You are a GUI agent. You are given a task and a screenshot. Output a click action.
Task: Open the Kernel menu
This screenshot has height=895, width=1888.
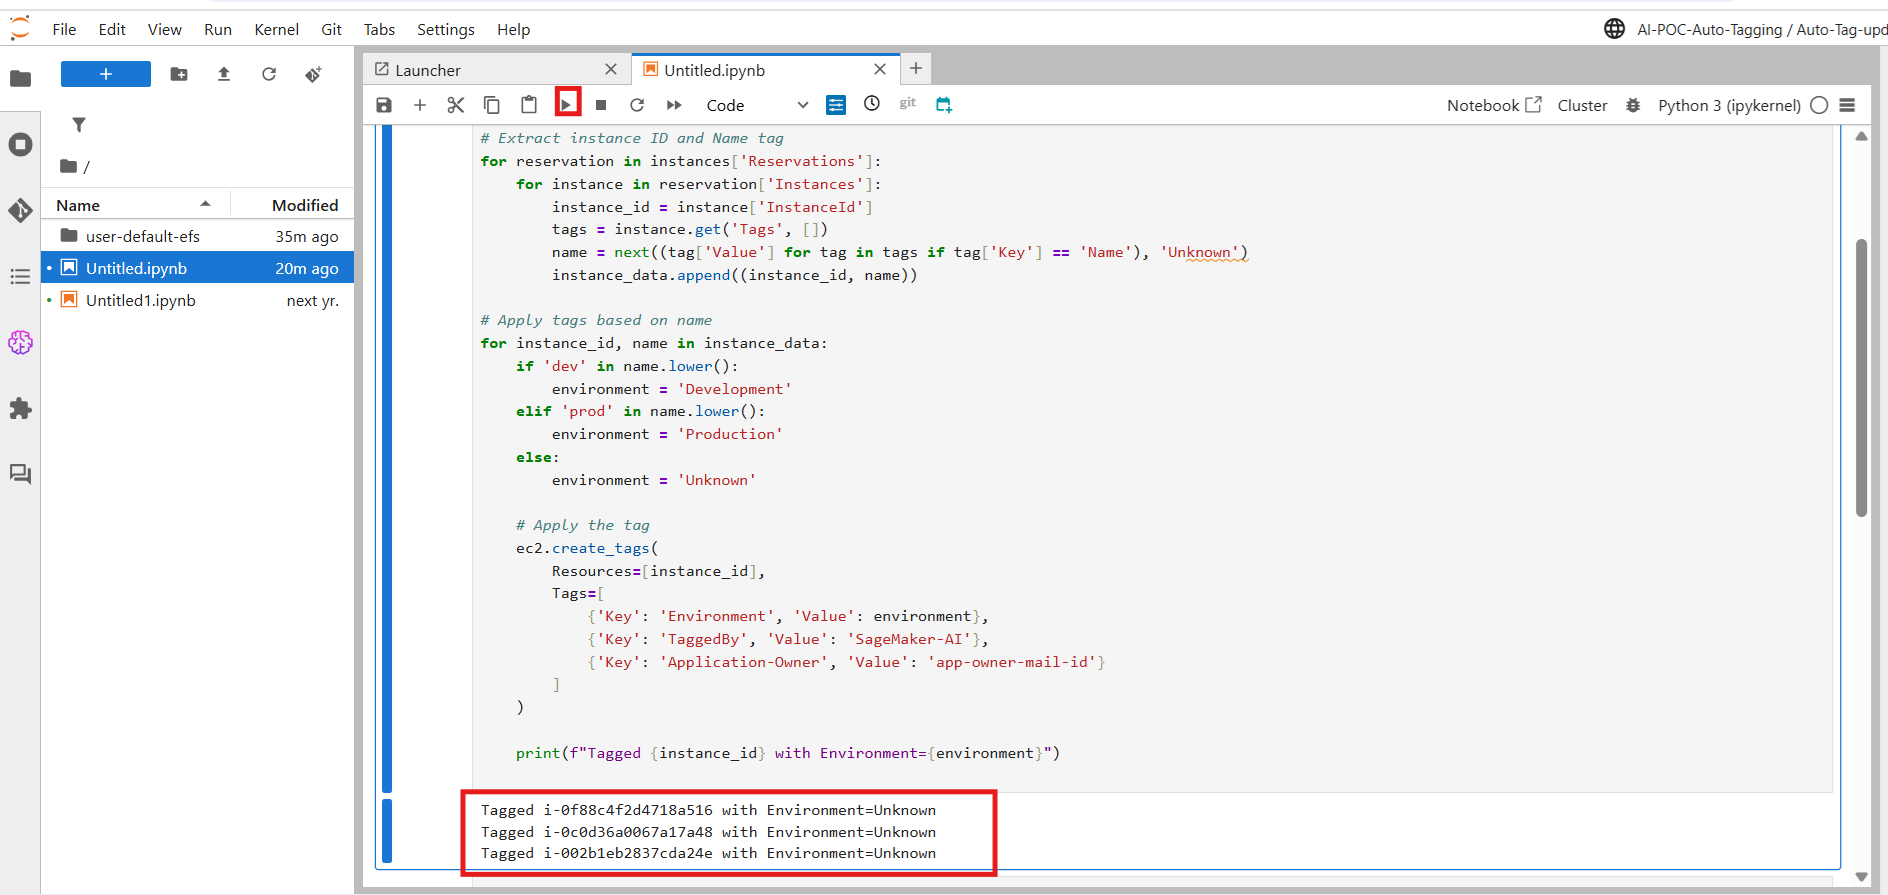click(277, 30)
